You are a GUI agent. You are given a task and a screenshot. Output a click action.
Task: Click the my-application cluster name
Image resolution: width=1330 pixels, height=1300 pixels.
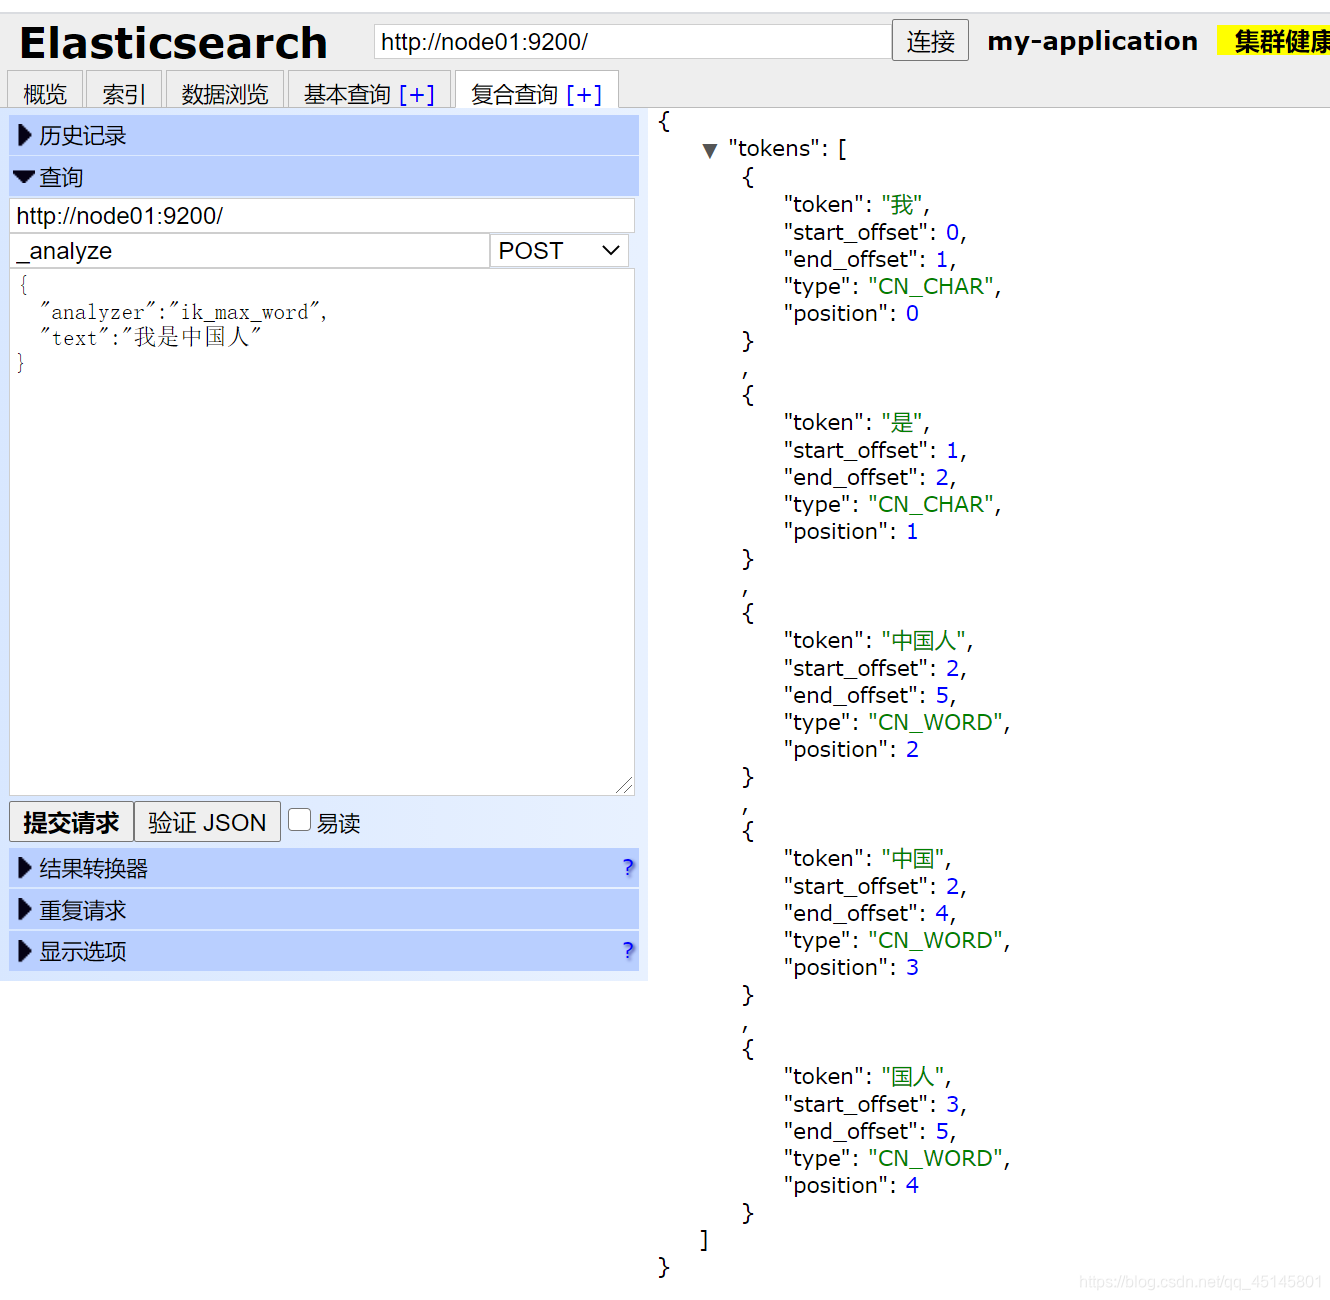[x=1092, y=41]
